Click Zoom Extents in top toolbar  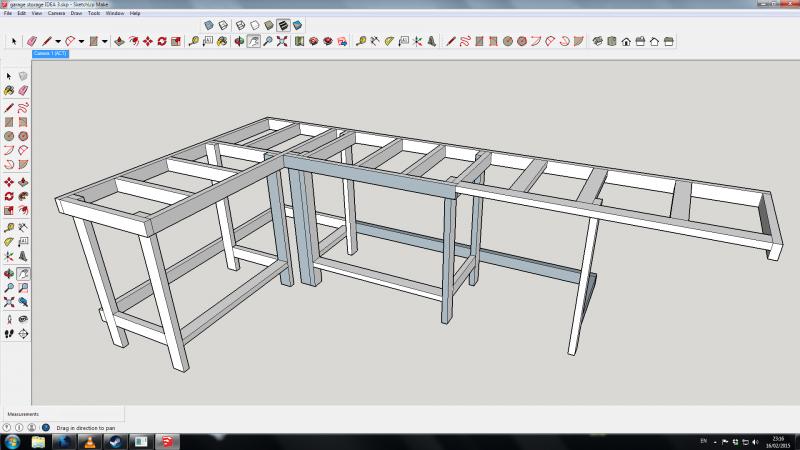pos(282,41)
